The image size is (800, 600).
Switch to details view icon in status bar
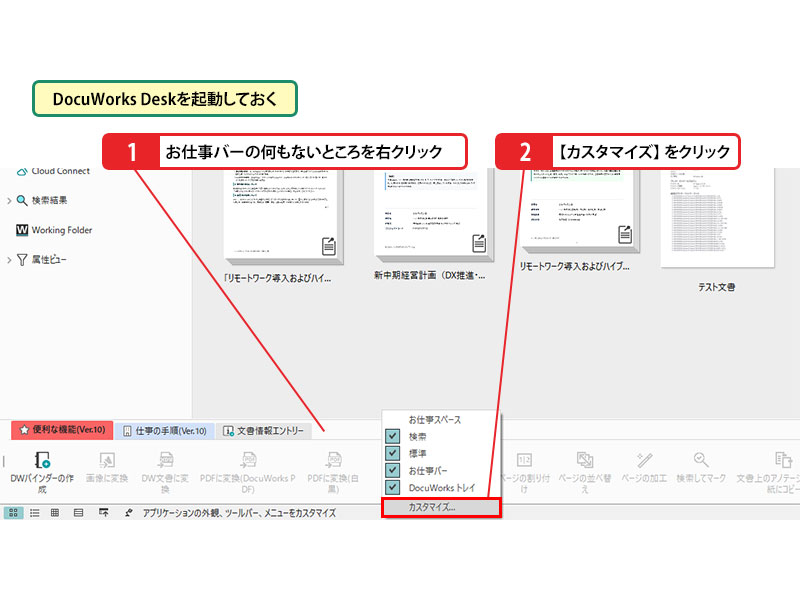tap(78, 513)
